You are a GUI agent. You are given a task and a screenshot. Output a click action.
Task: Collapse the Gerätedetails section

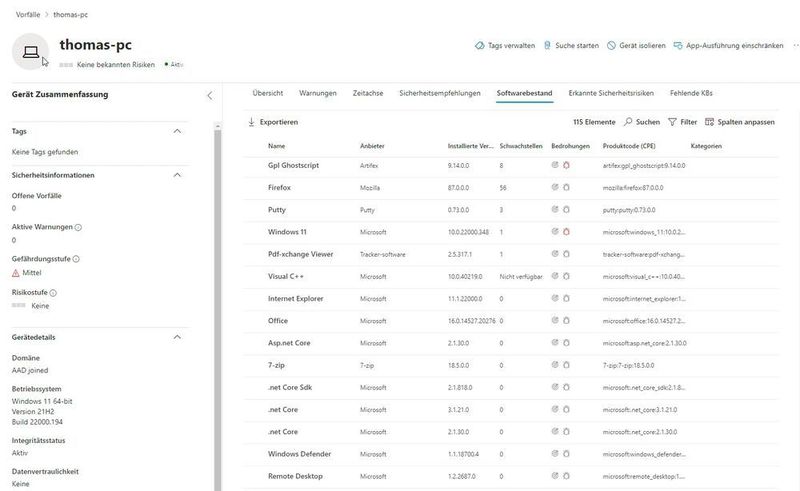(x=177, y=337)
